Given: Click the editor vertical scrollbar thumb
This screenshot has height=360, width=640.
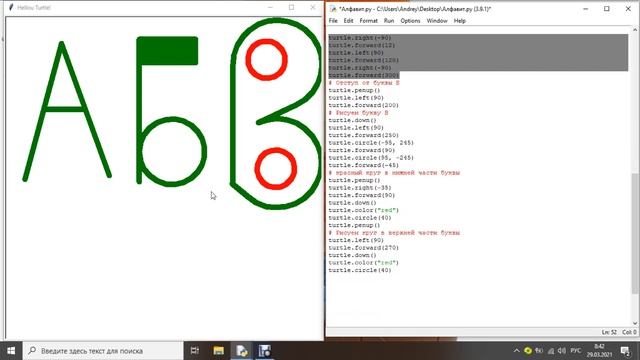Looking at the screenshot, I should point(635,233).
